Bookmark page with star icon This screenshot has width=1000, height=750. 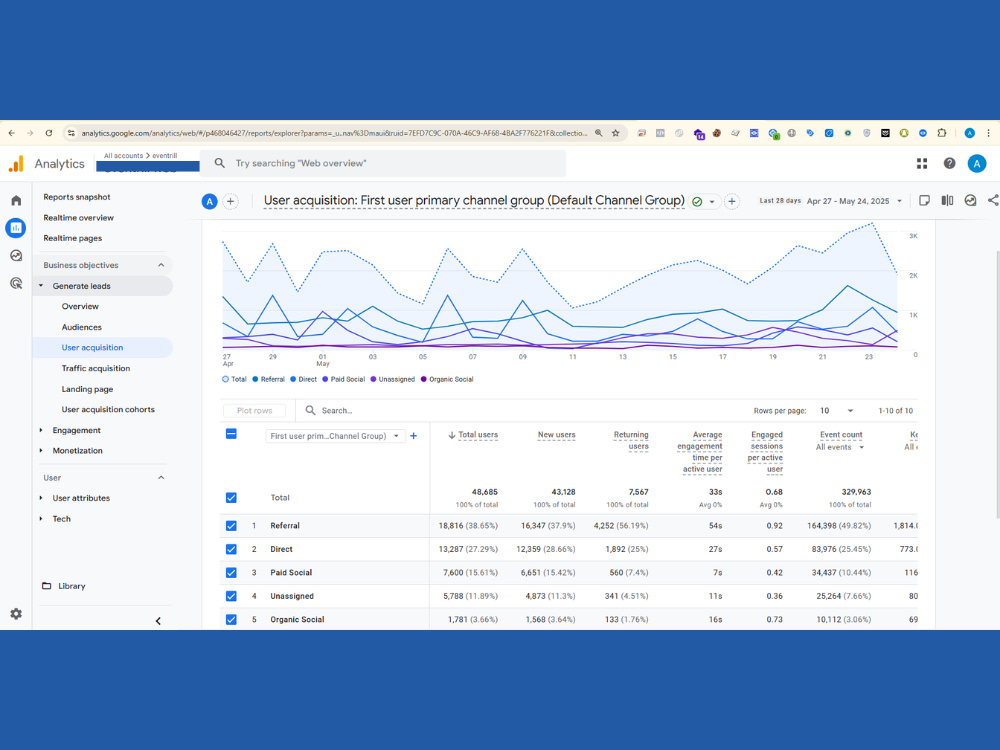point(615,133)
